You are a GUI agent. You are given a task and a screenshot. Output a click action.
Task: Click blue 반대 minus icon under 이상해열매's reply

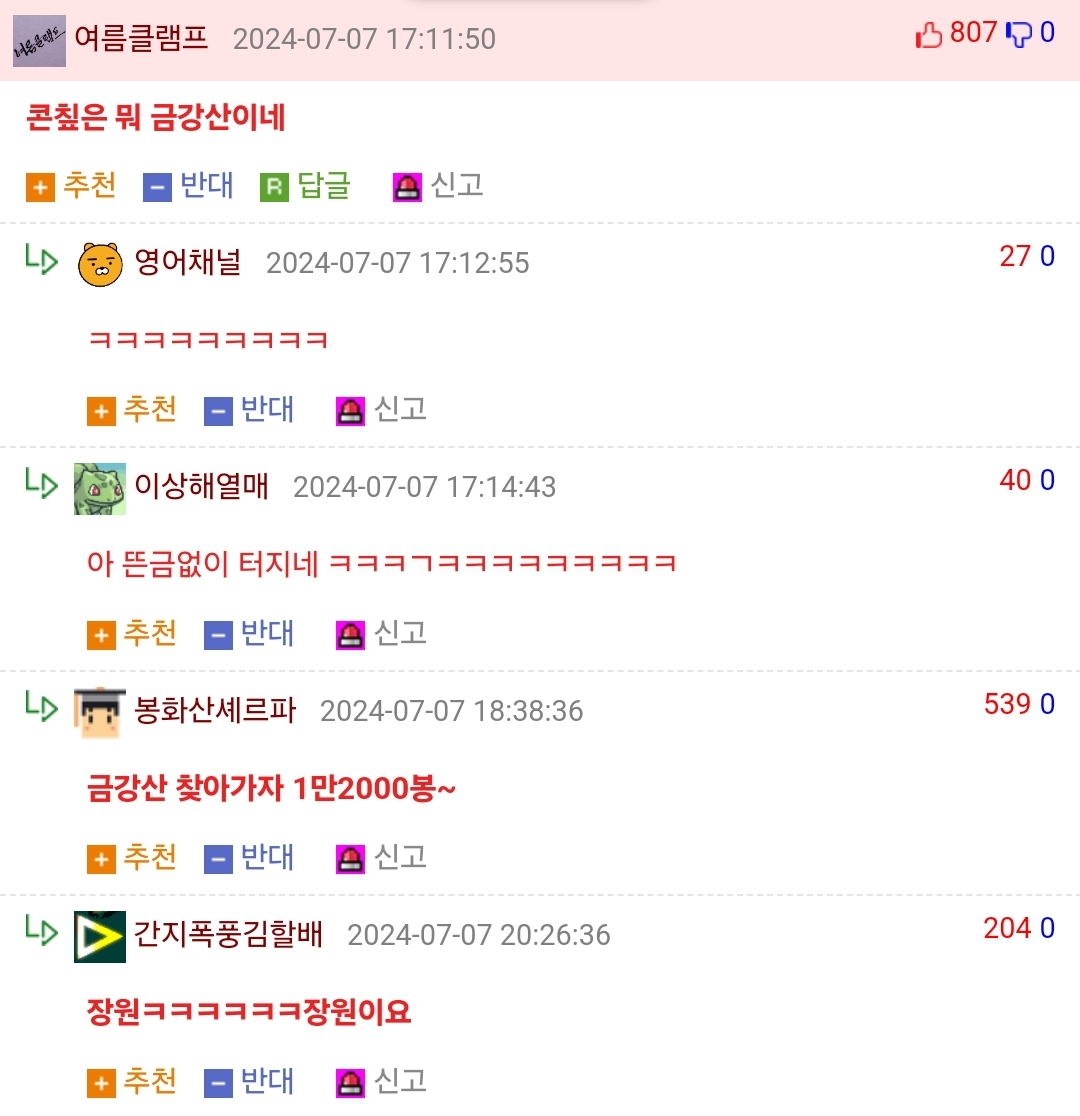tap(219, 636)
